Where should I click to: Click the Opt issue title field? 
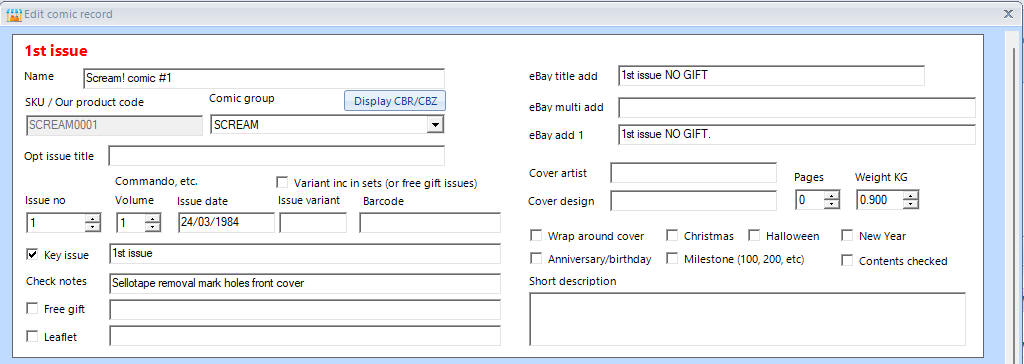[276, 156]
